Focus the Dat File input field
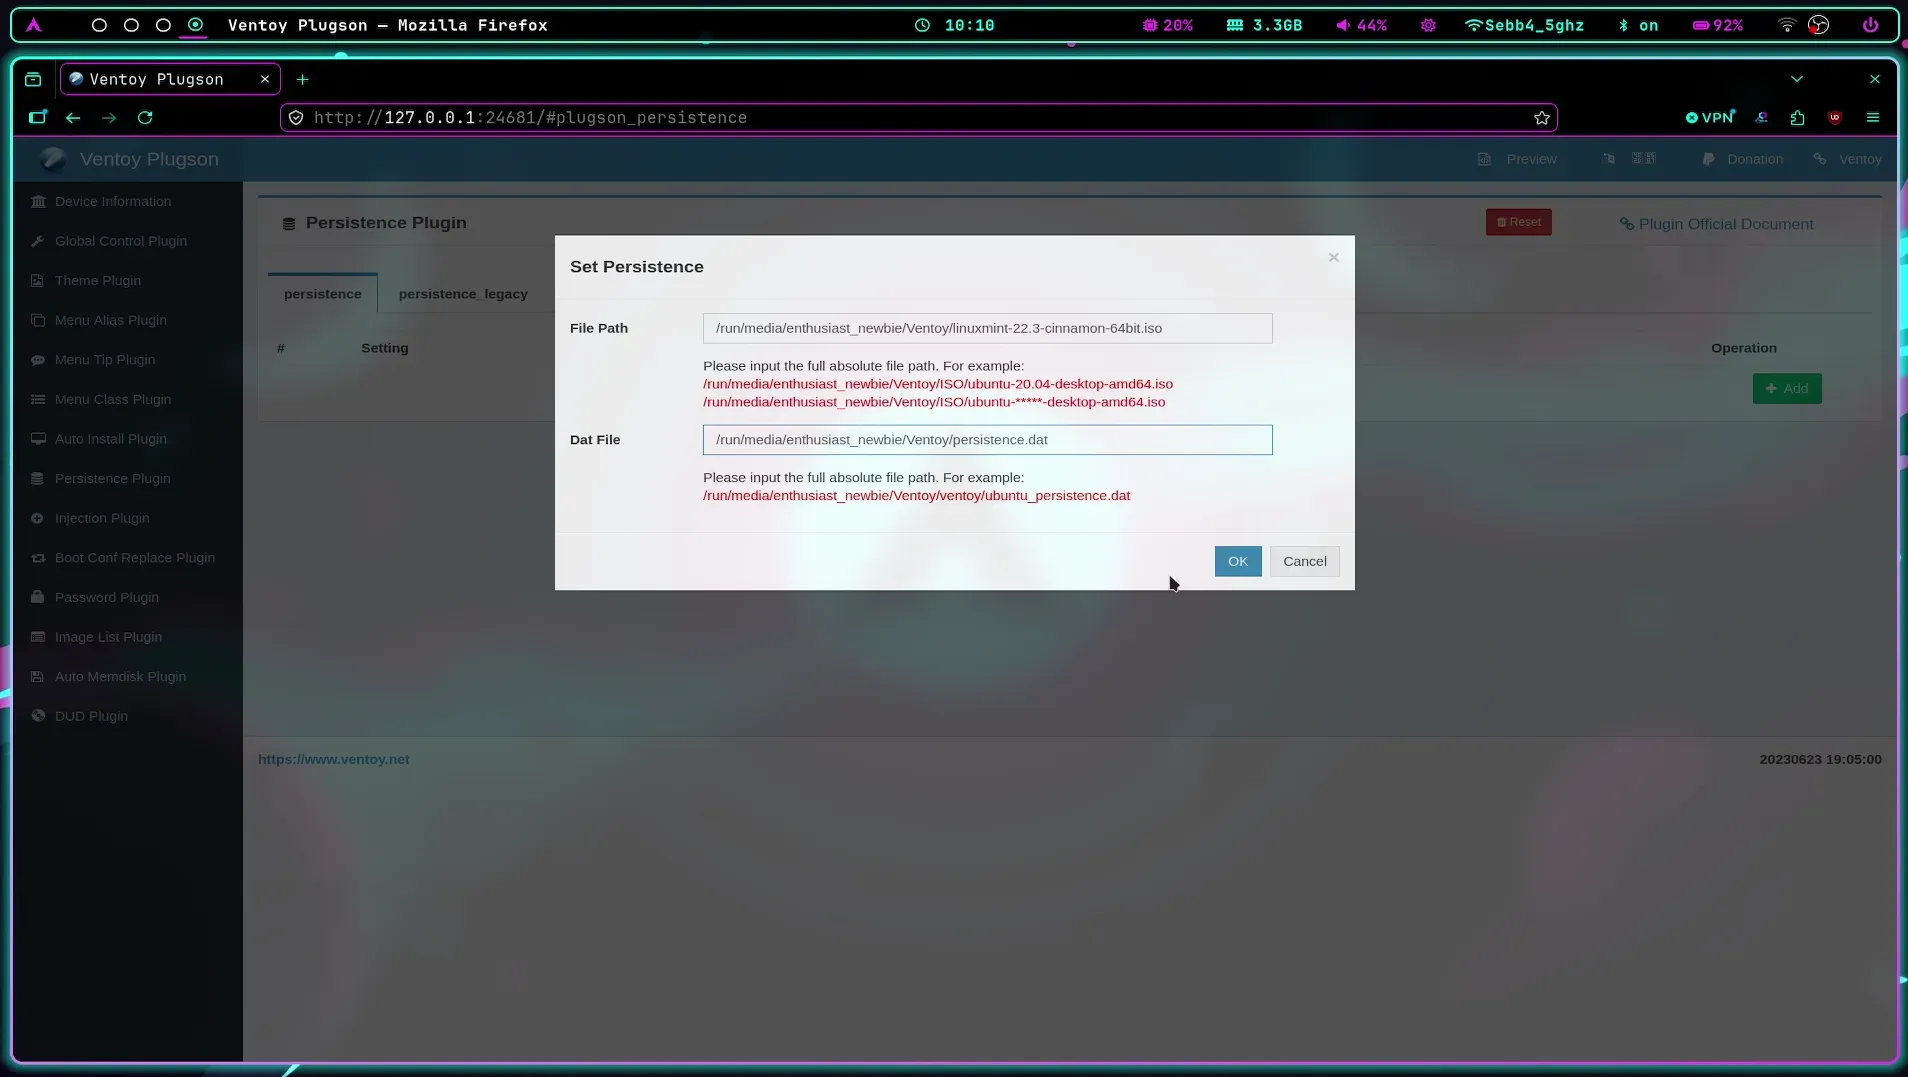Image resolution: width=1908 pixels, height=1077 pixels. pos(988,440)
